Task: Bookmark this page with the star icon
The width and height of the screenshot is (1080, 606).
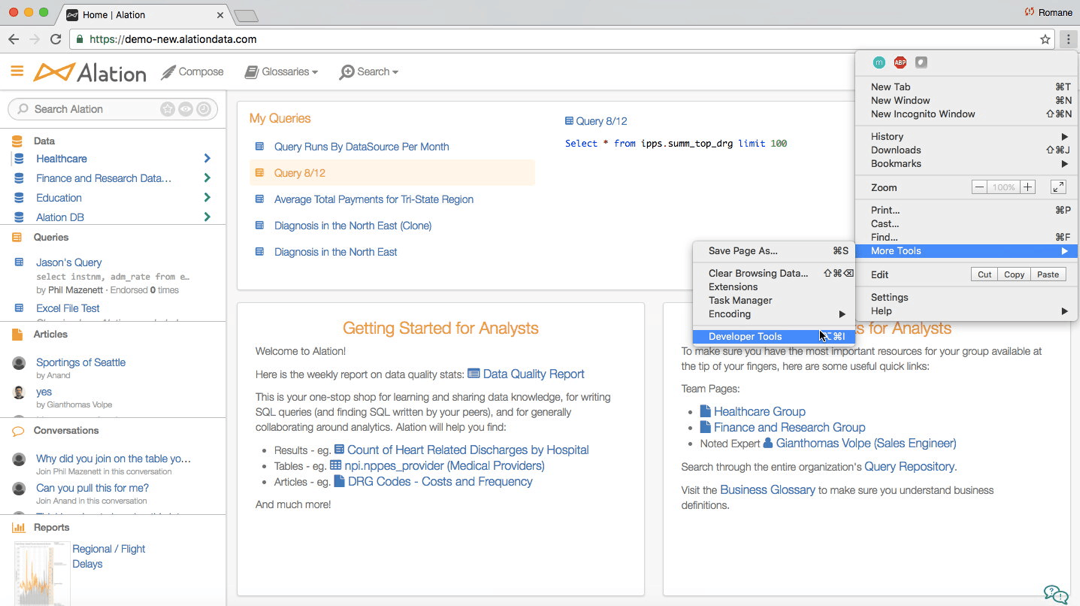Action: pos(1045,39)
